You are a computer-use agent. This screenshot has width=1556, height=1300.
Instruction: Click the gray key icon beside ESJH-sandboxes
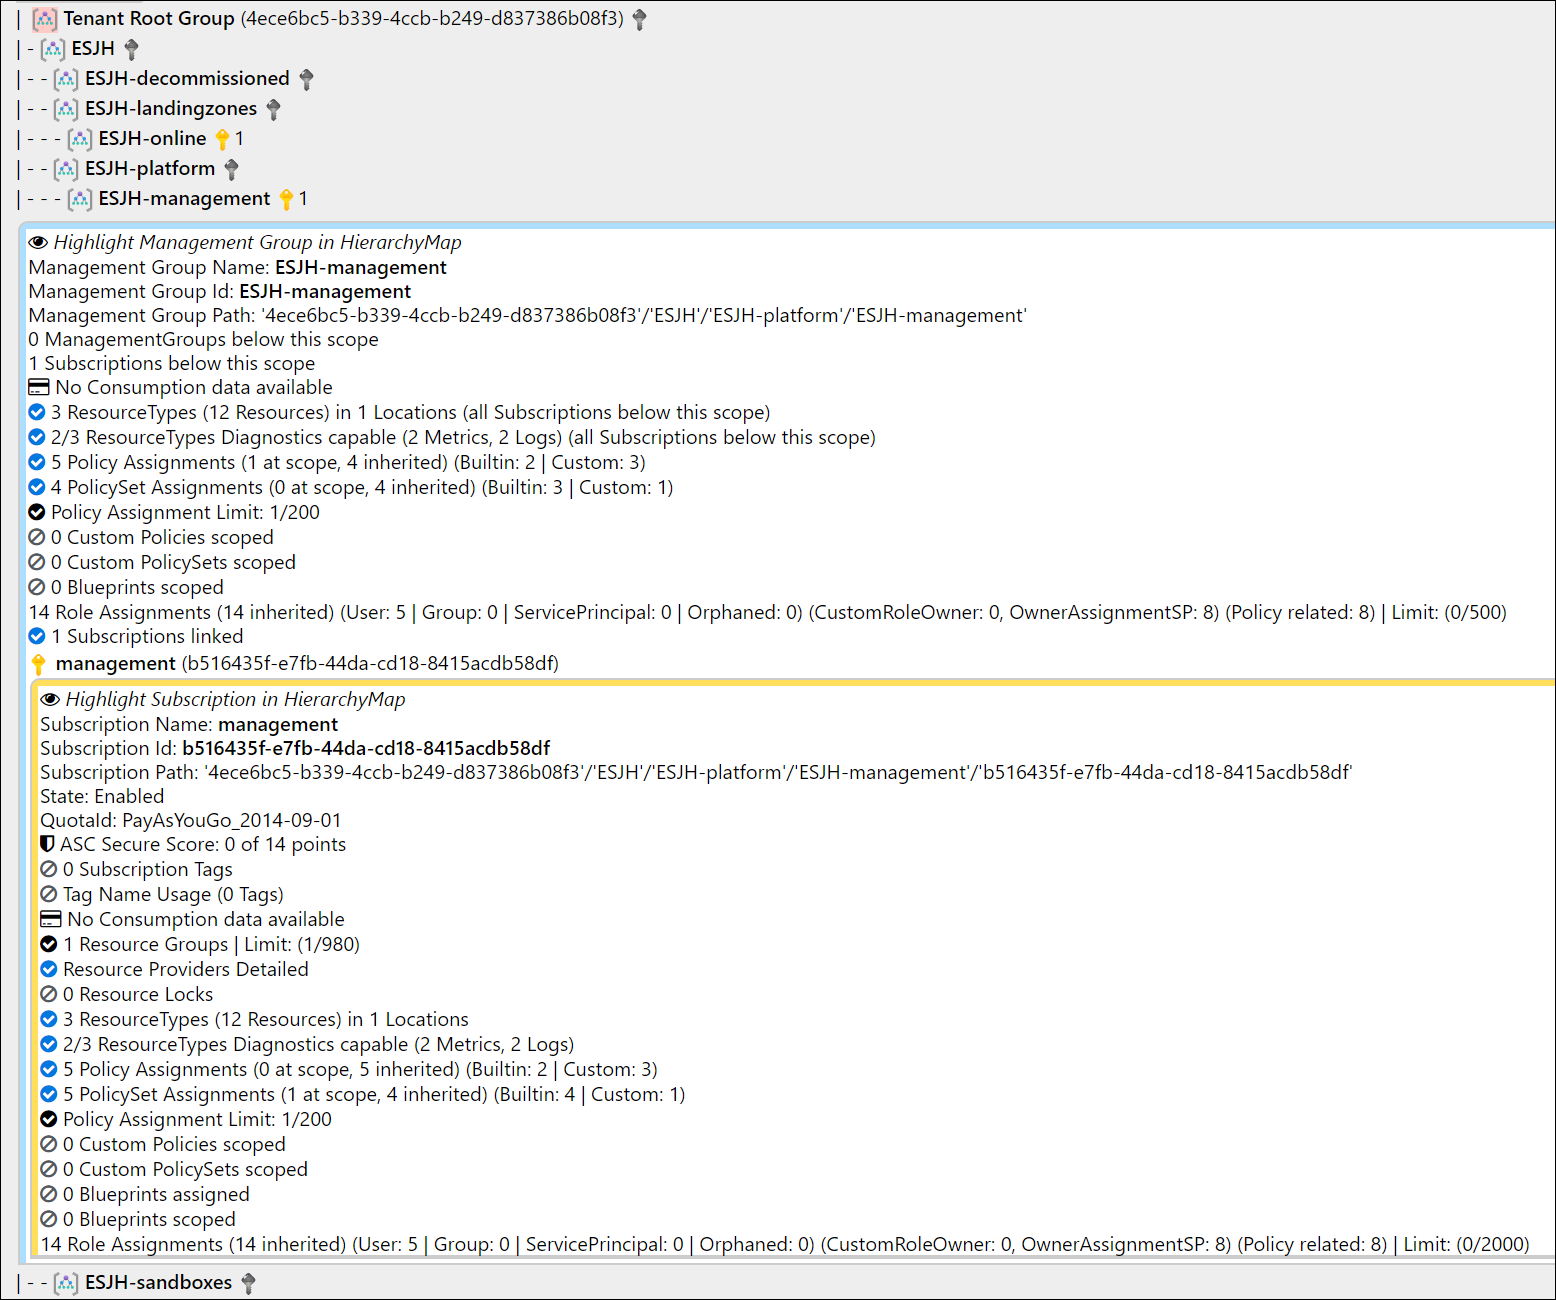pyautogui.click(x=249, y=1283)
